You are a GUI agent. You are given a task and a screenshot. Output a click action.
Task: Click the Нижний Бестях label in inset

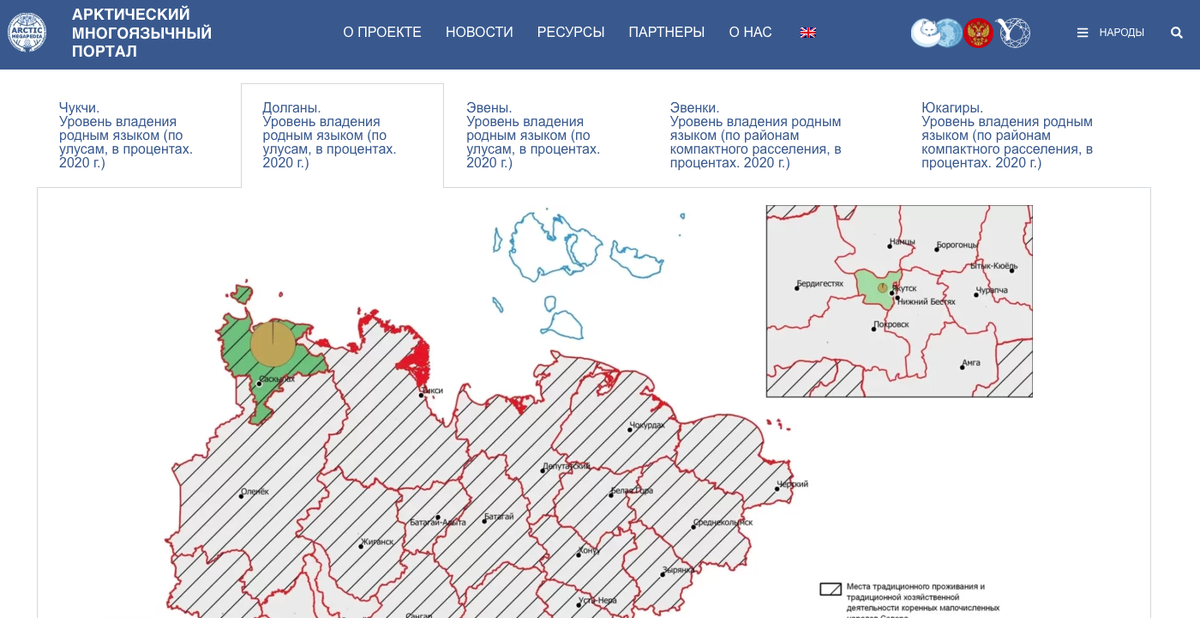[x=926, y=301]
